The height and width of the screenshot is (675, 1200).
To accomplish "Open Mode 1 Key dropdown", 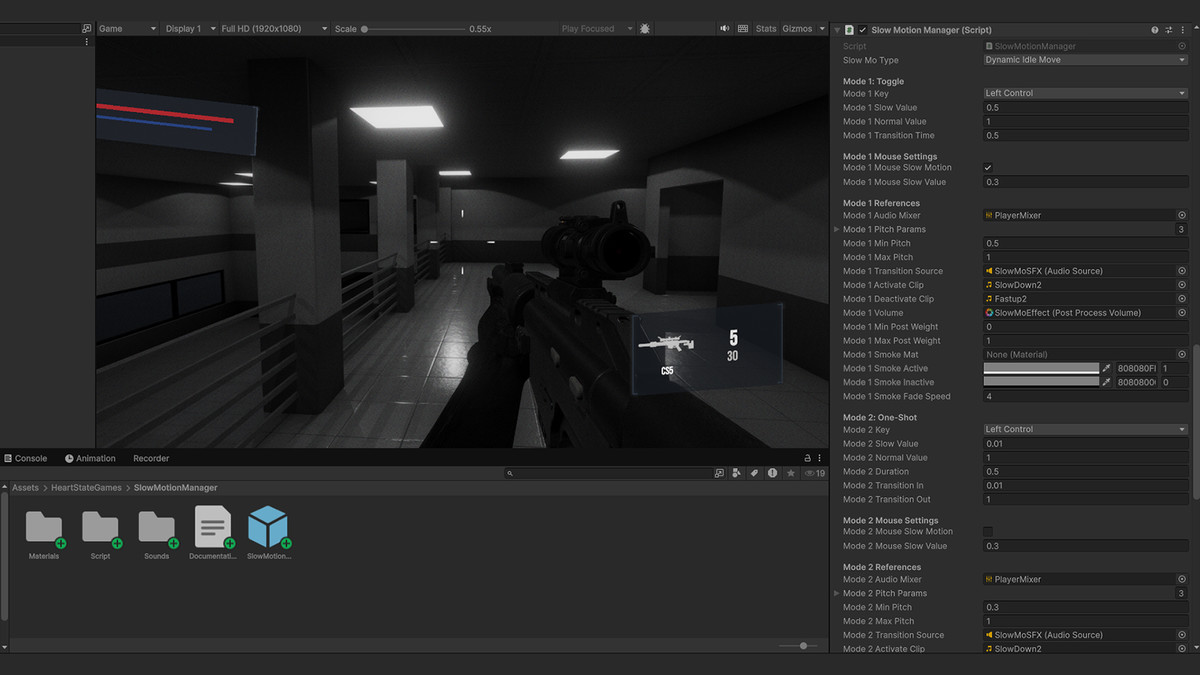I will coord(1085,93).
